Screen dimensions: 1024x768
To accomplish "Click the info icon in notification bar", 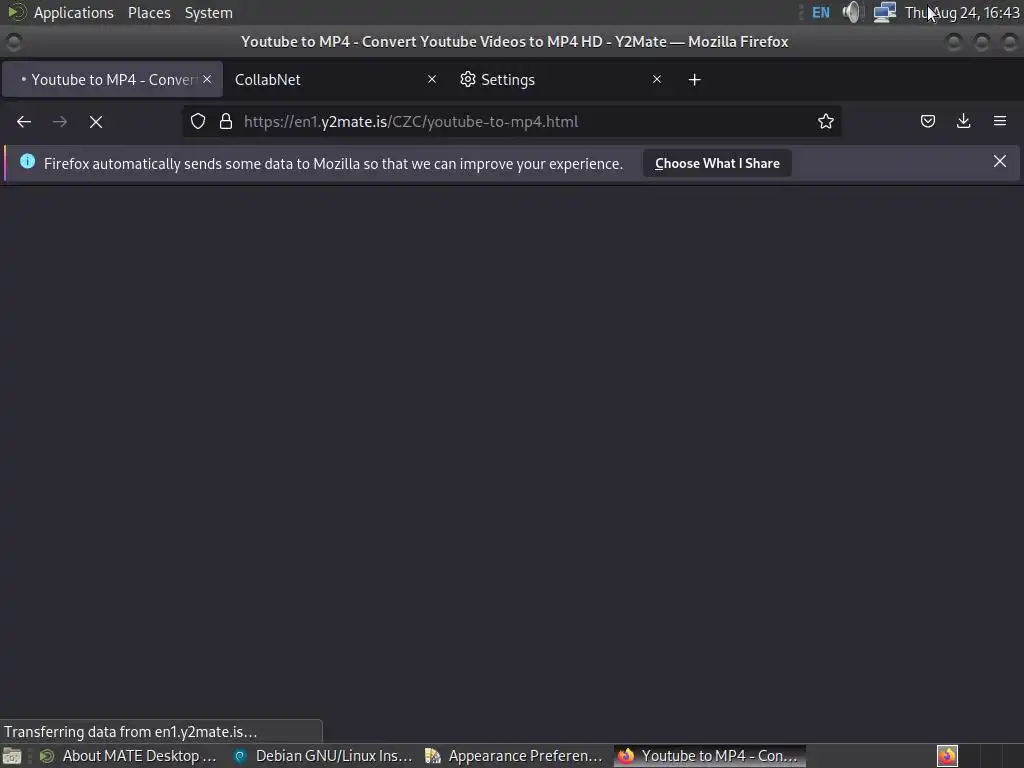I will 27,161.
